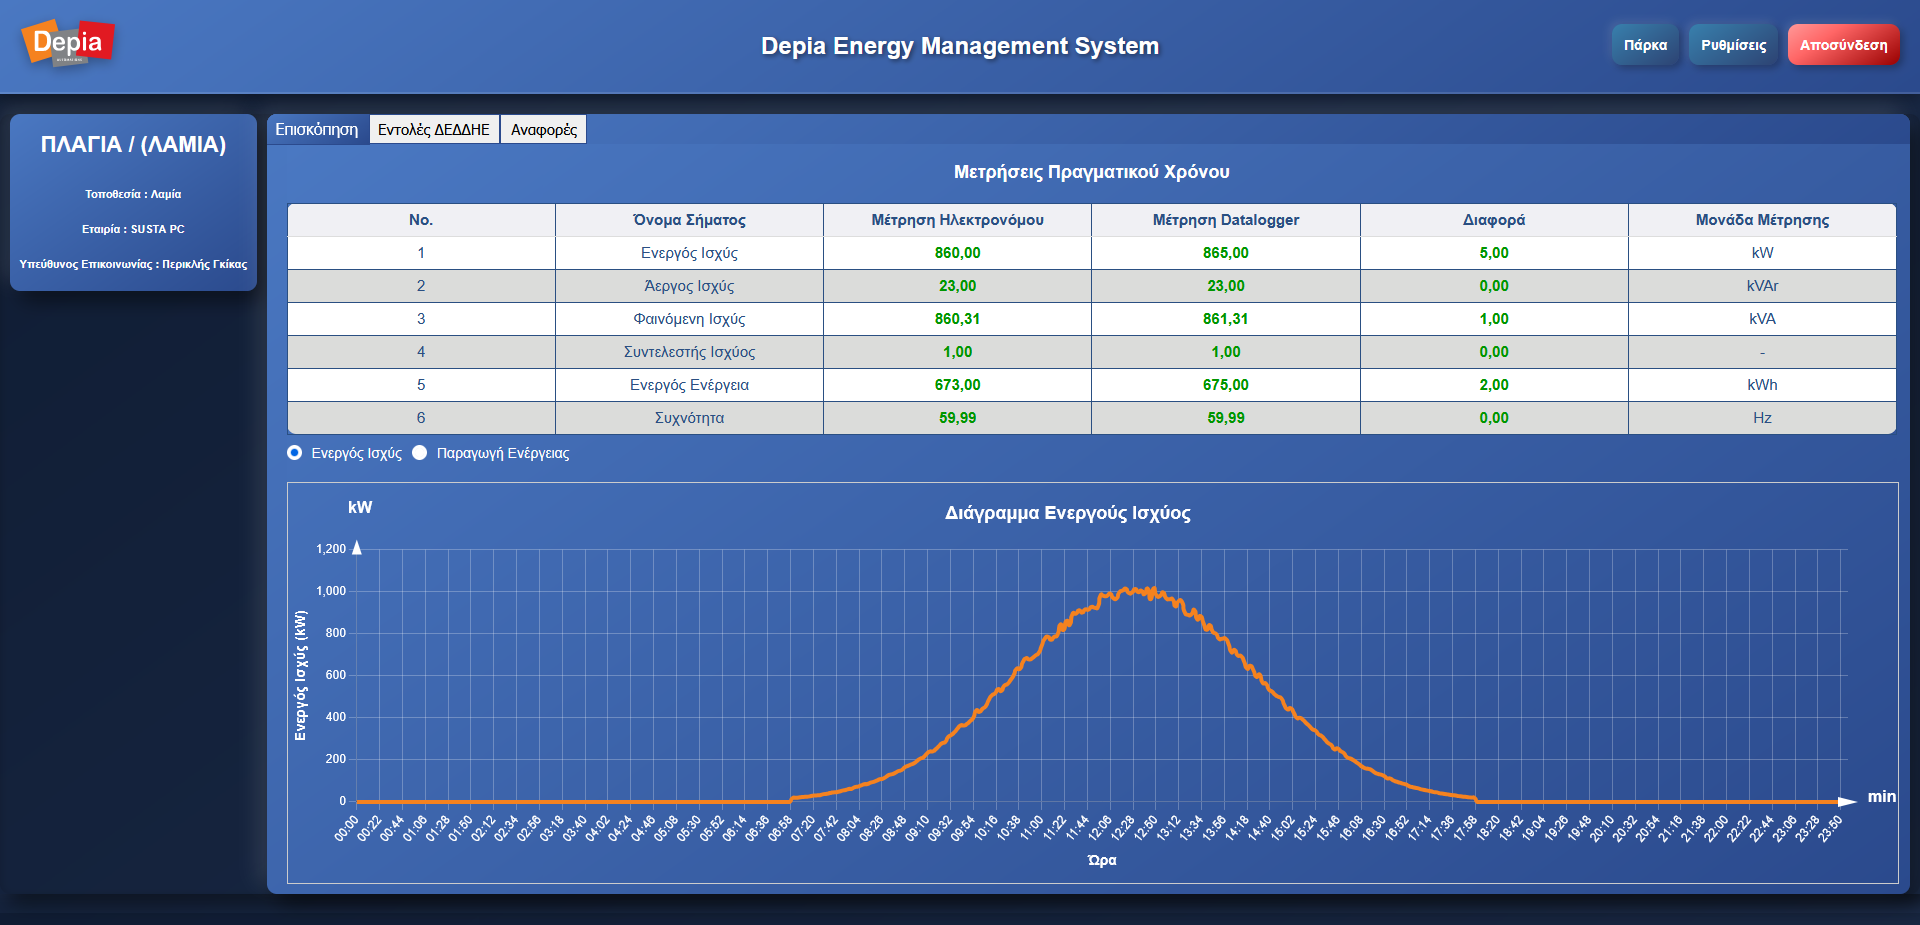Click the 860,31 Φαινόμενη Ισχύς relay value
Screen dimensions: 1920x925
957,319
